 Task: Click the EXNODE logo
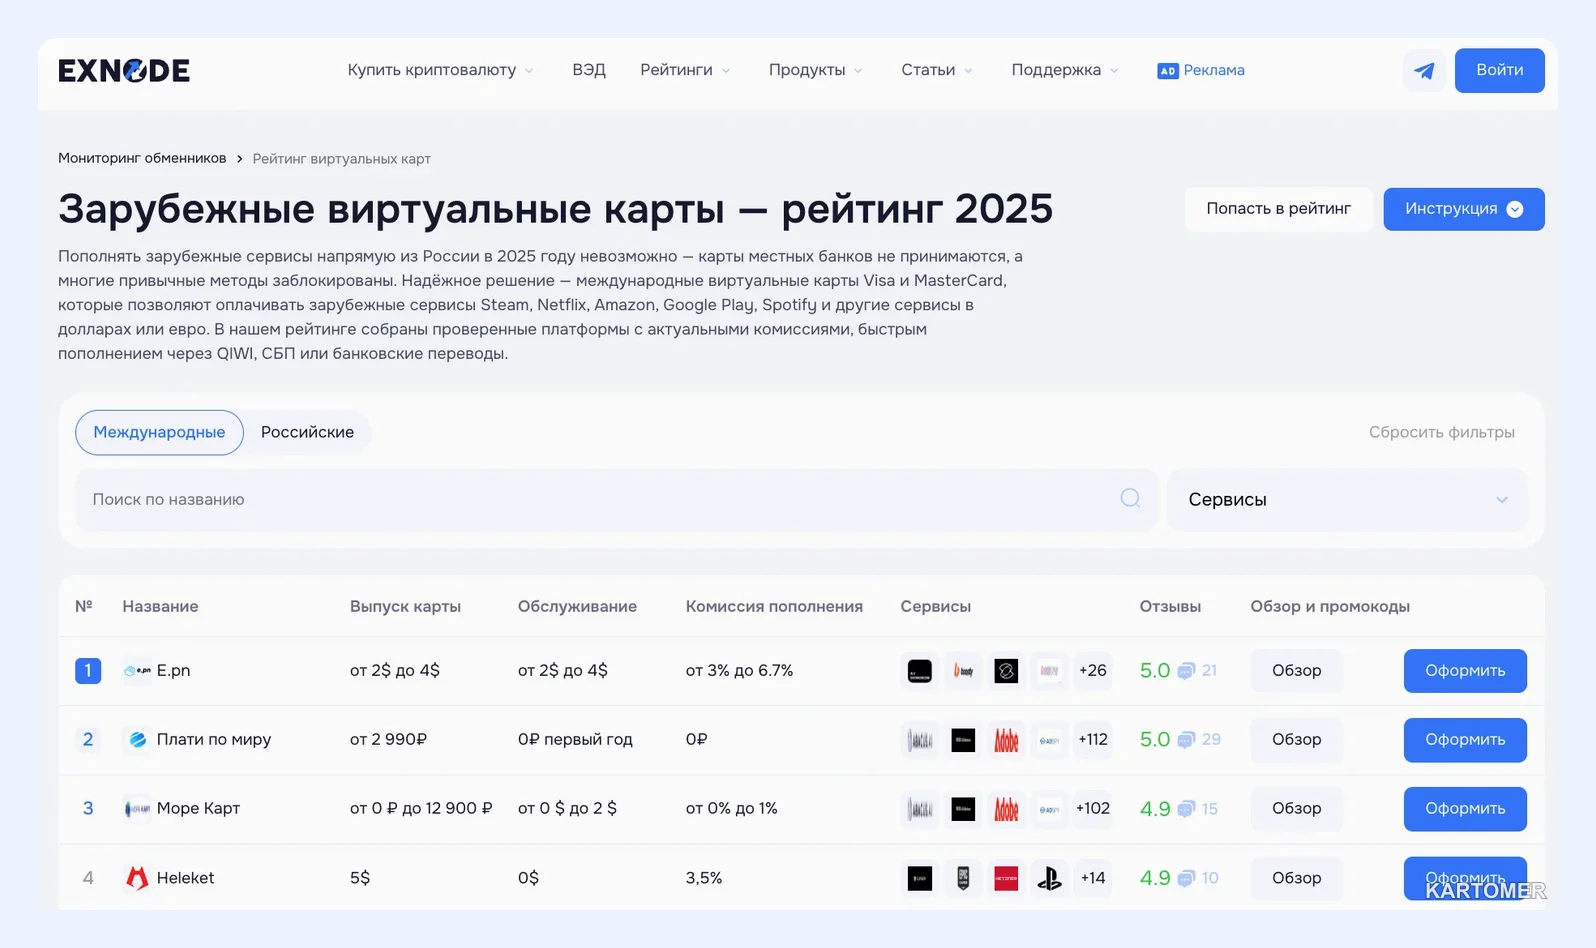[x=124, y=70]
